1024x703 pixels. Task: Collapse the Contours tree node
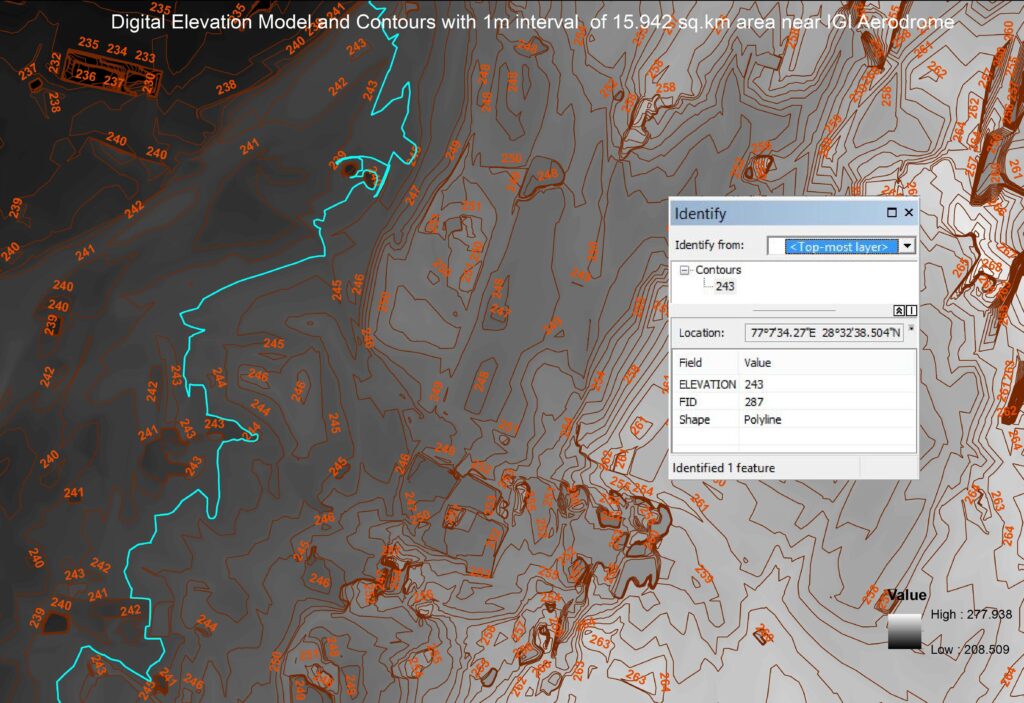[685, 270]
